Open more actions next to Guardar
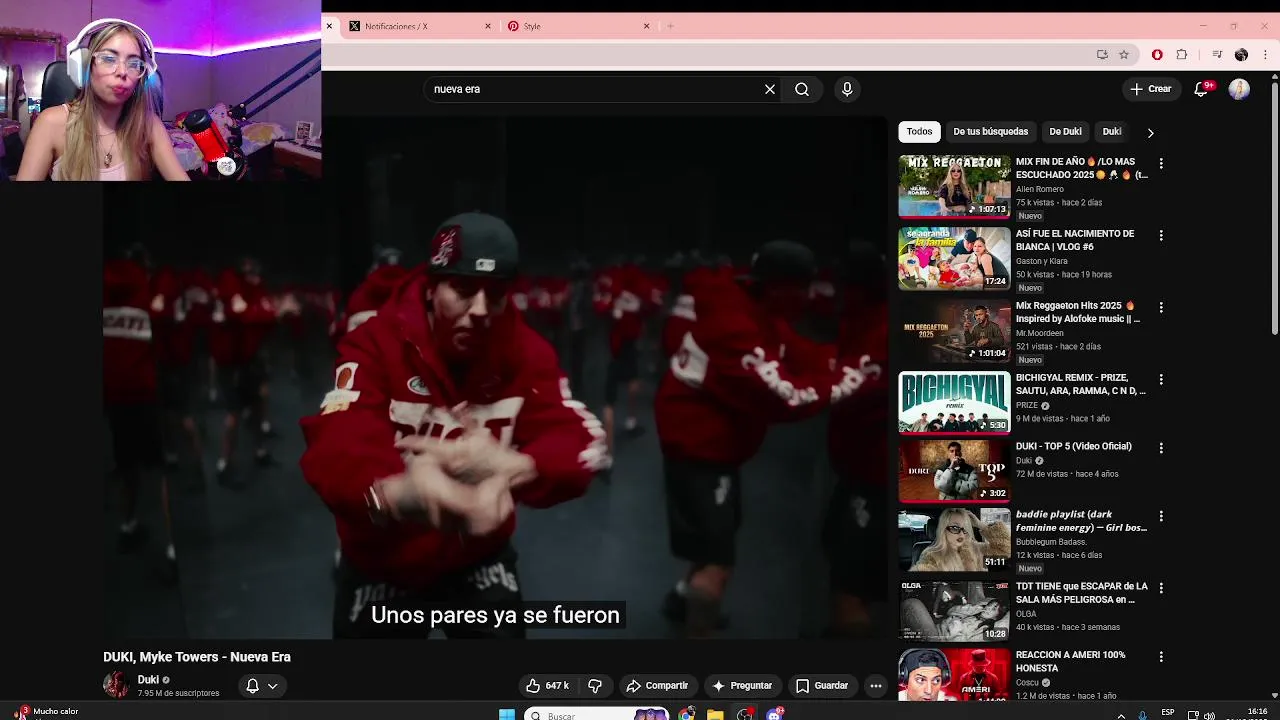The height and width of the screenshot is (720, 1280). click(x=876, y=685)
